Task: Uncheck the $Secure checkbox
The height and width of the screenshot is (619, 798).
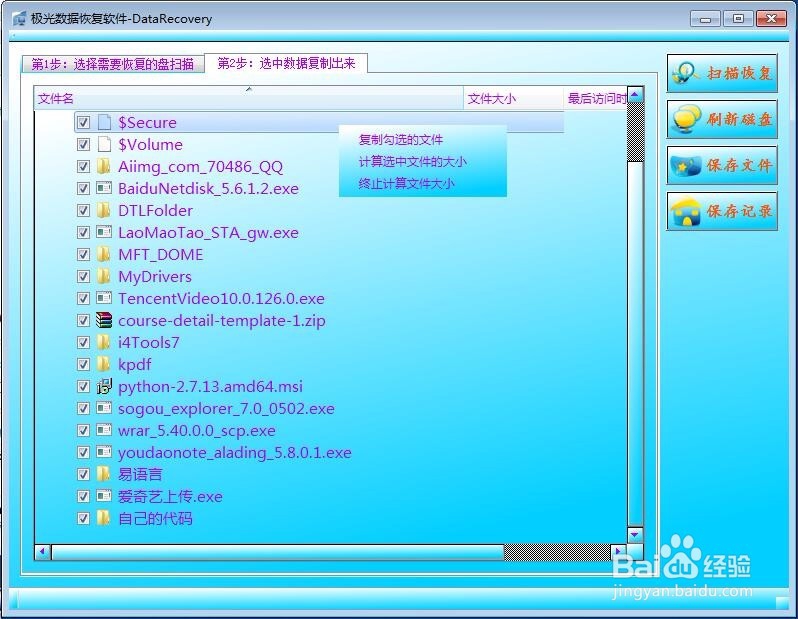Action: [x=83, y=122]
